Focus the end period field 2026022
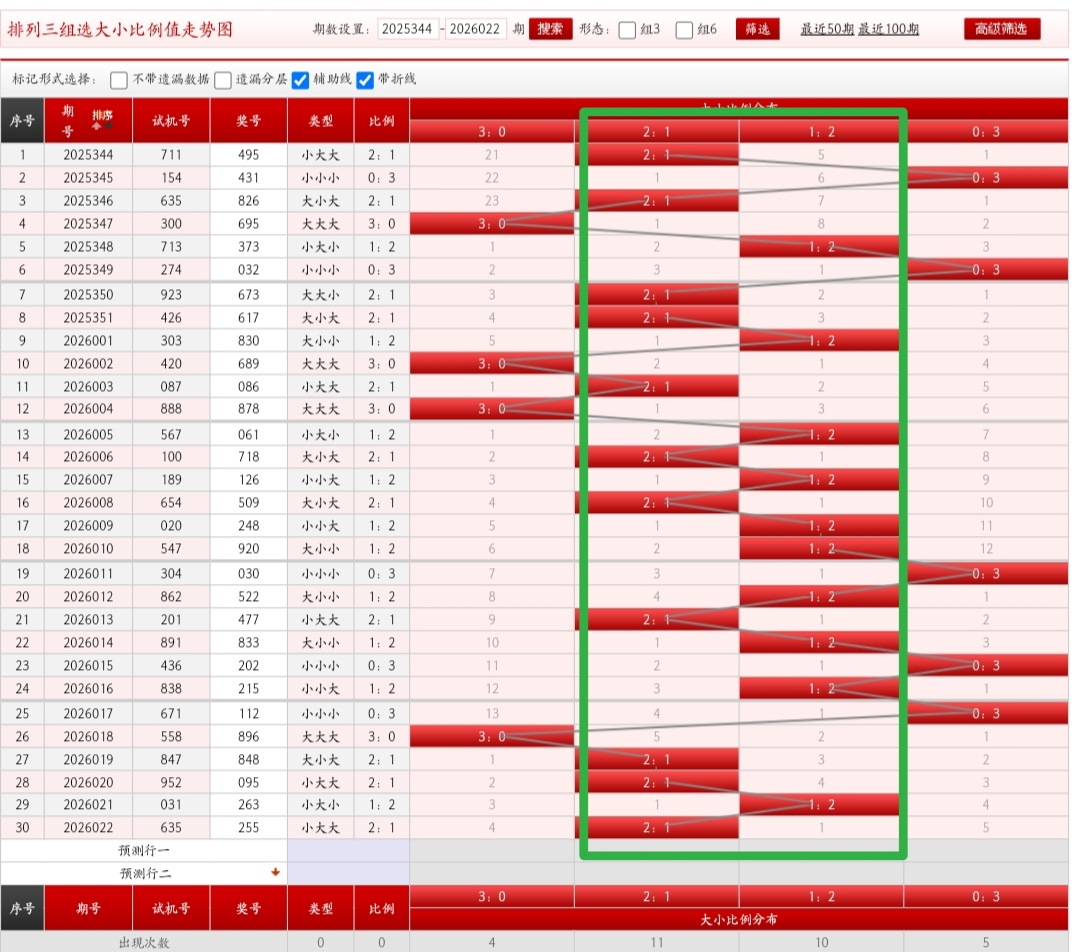 click(x=475, y=29)
